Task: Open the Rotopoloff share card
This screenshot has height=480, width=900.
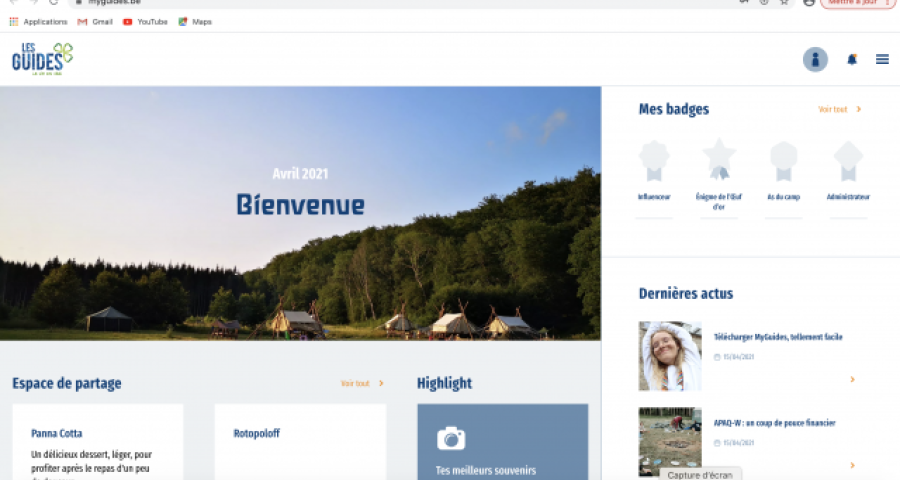Action: 300,442
